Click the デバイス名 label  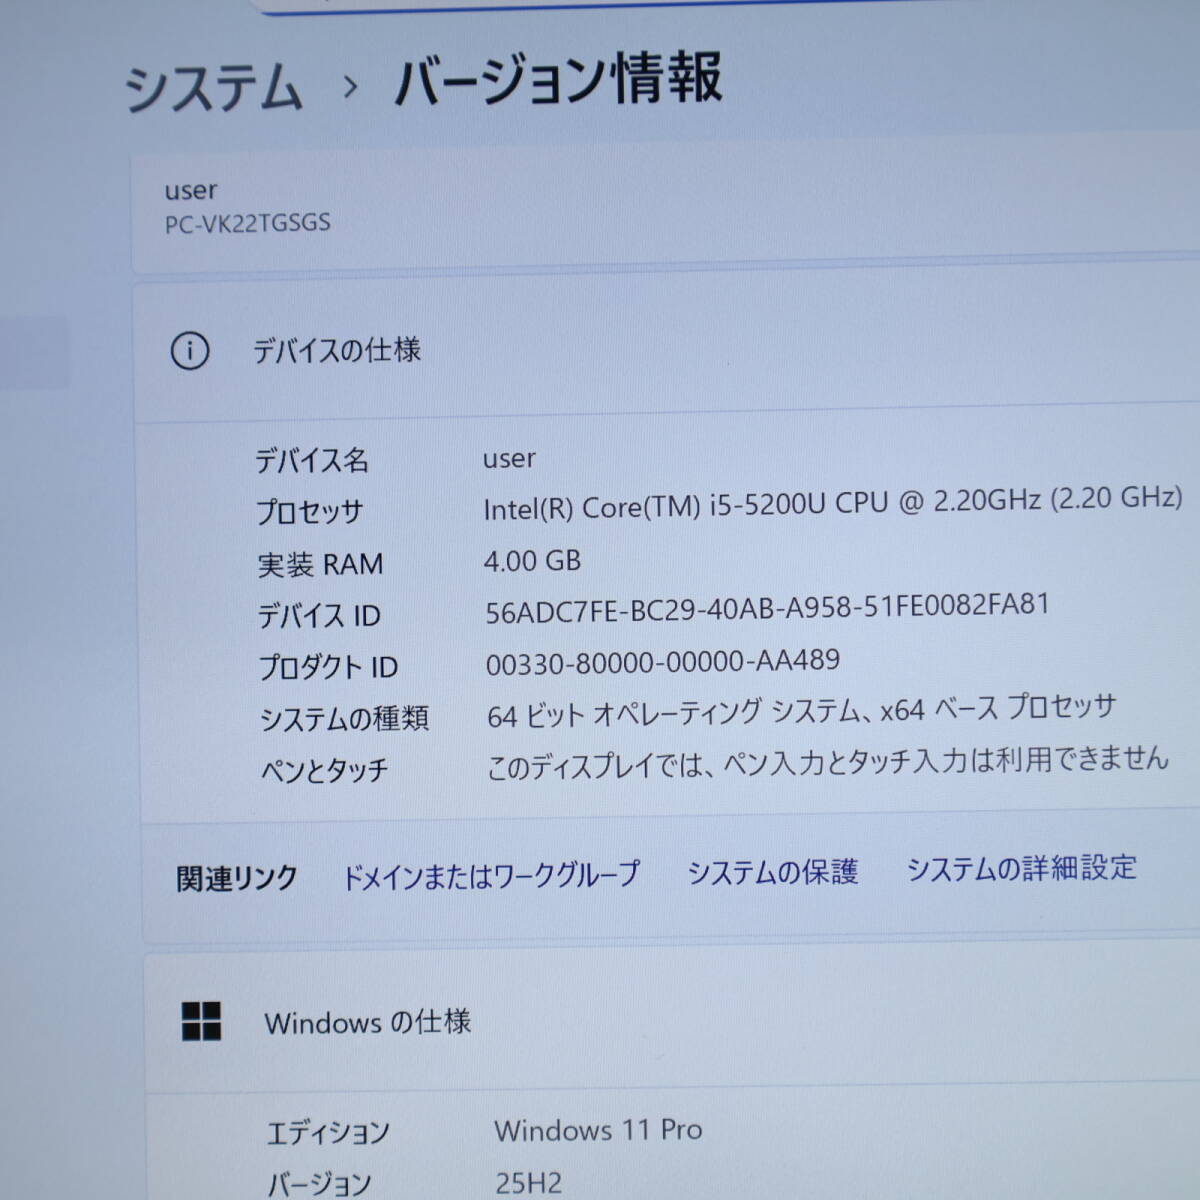pyautogui.click(x=312, y=460)
